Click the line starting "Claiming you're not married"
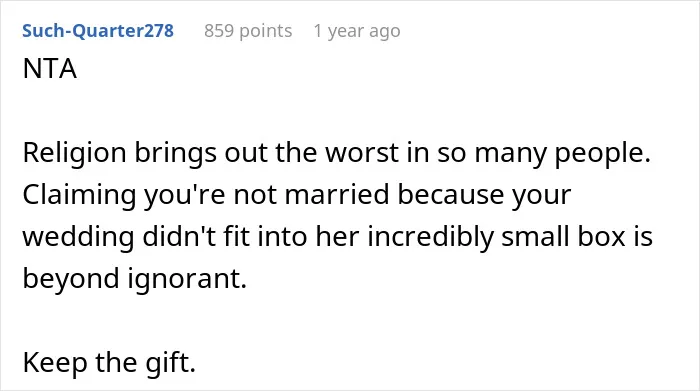This screenshot has height=391, width=700. 297,195
